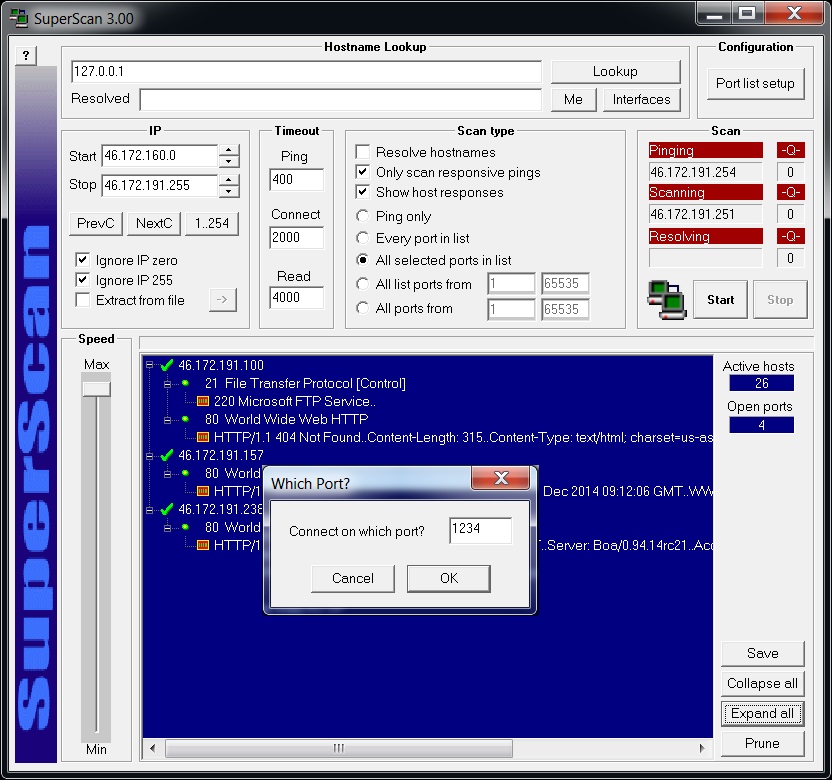Click the Ping timeout field
Viewport: 832px width, 780px height.
point(296,180)
